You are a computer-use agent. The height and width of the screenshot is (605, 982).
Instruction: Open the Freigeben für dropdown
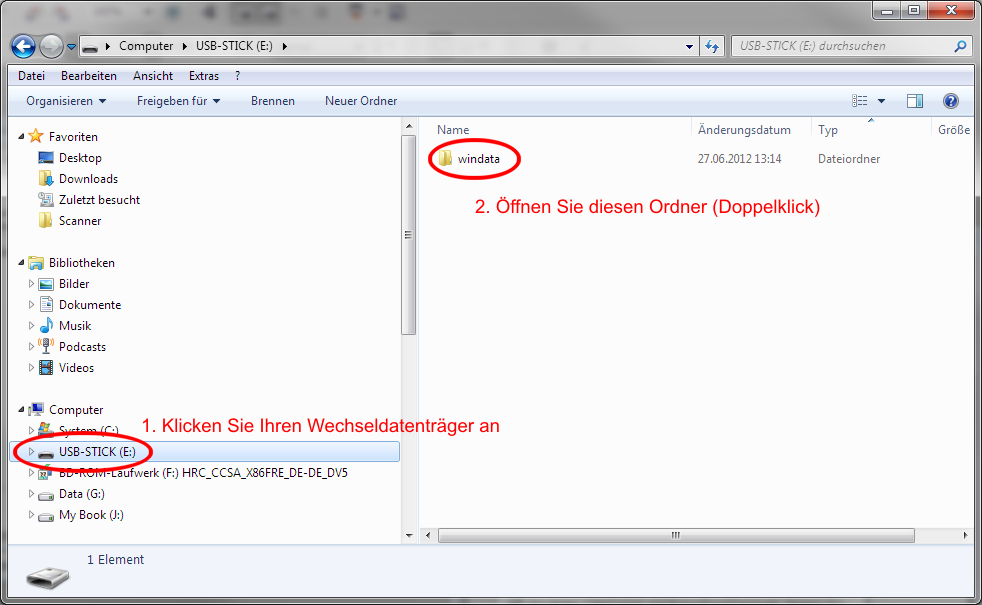click(x=178, y=101)
